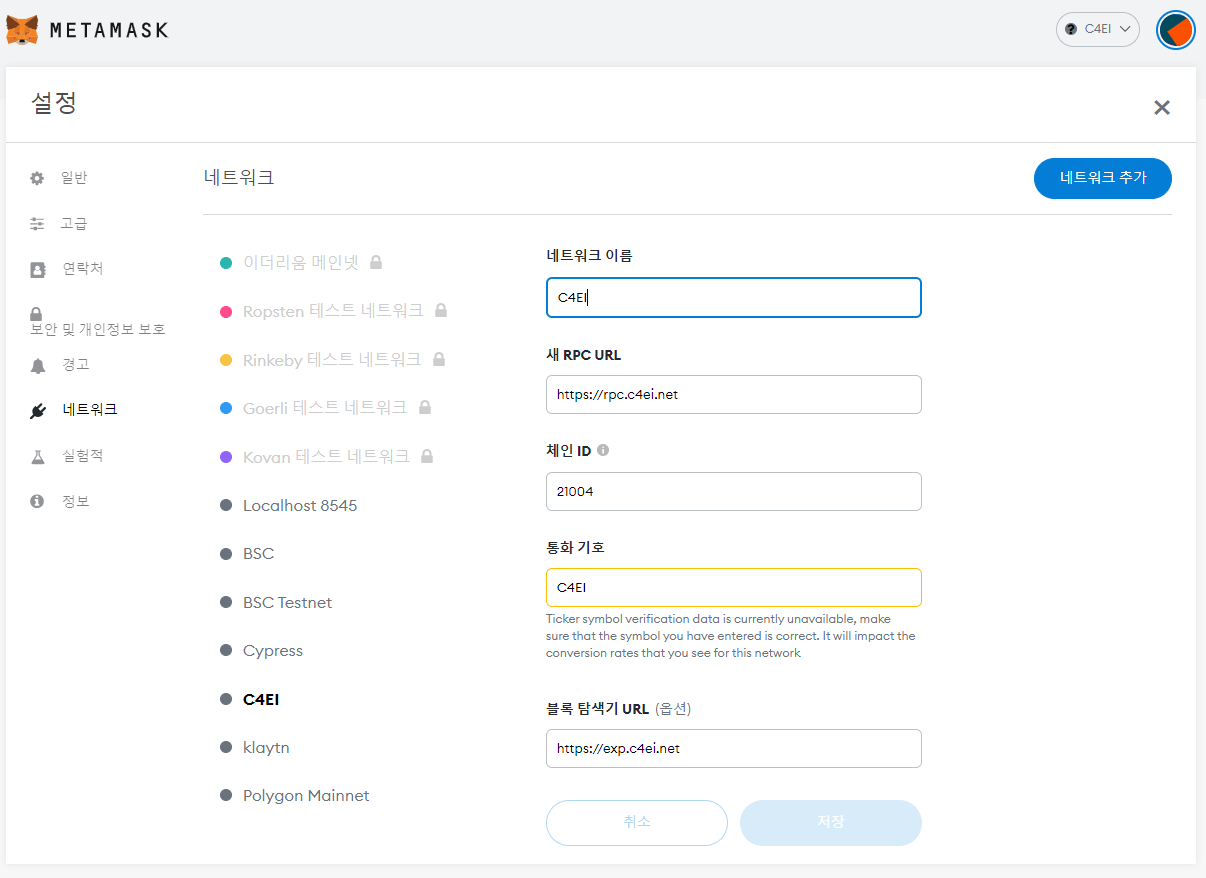
Task: Click the Add Network button
Action: [x=1102, y=178]
